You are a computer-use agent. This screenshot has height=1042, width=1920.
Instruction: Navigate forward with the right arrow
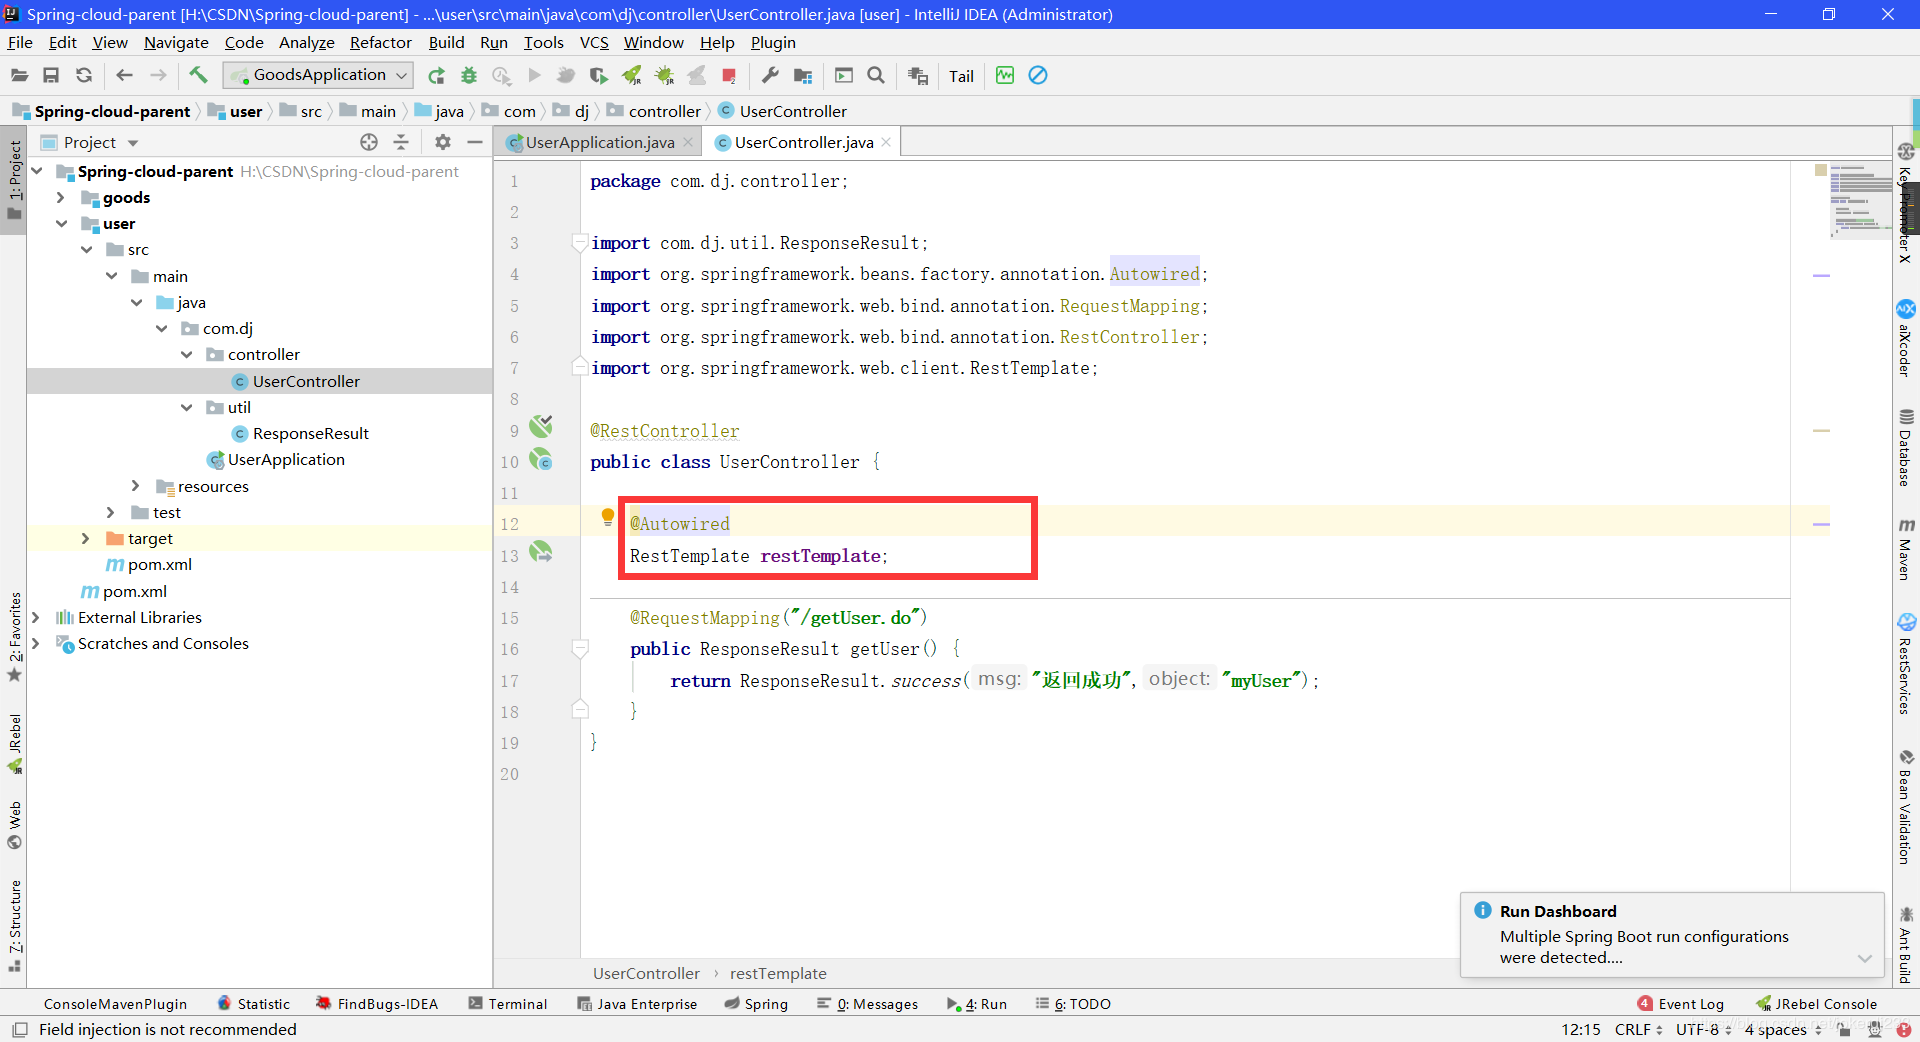coord(158,76)
